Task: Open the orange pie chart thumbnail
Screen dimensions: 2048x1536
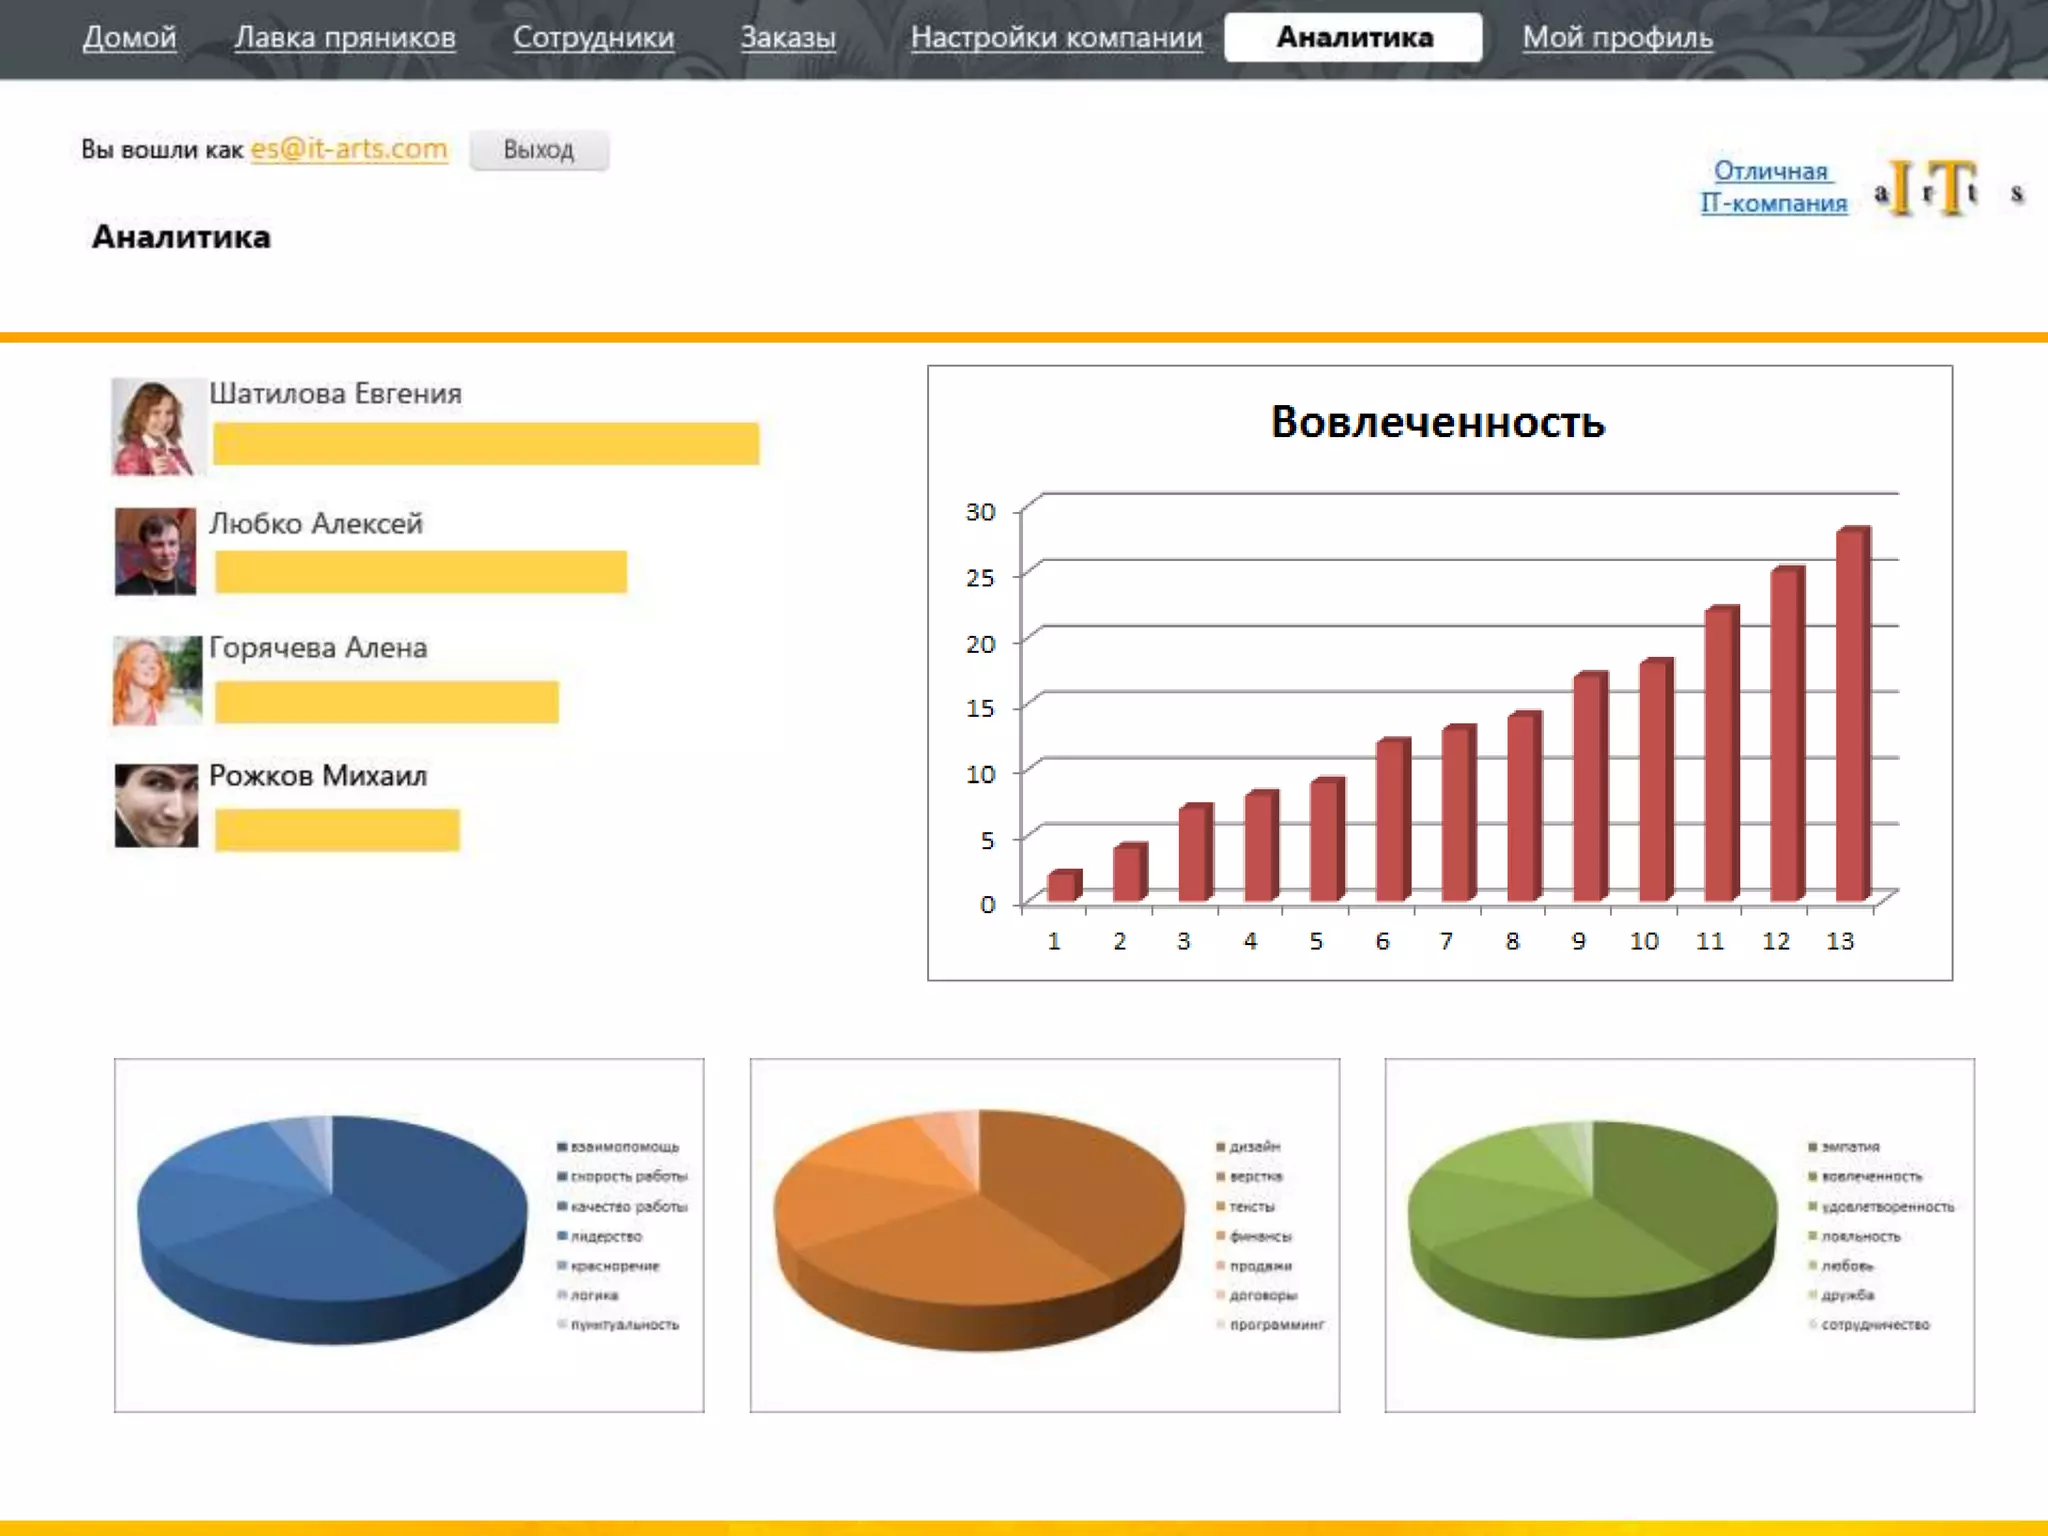Action: click(1044, 1235)
